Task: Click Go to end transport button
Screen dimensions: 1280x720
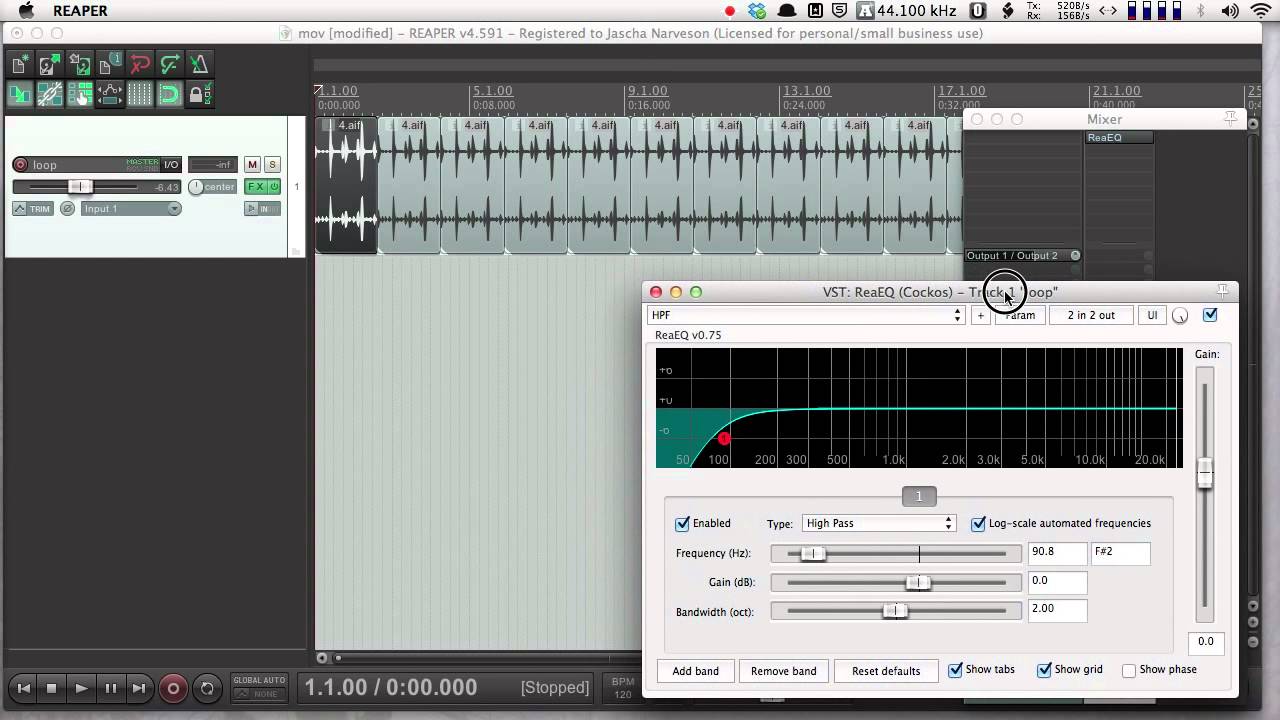Action: coord(140,688)
